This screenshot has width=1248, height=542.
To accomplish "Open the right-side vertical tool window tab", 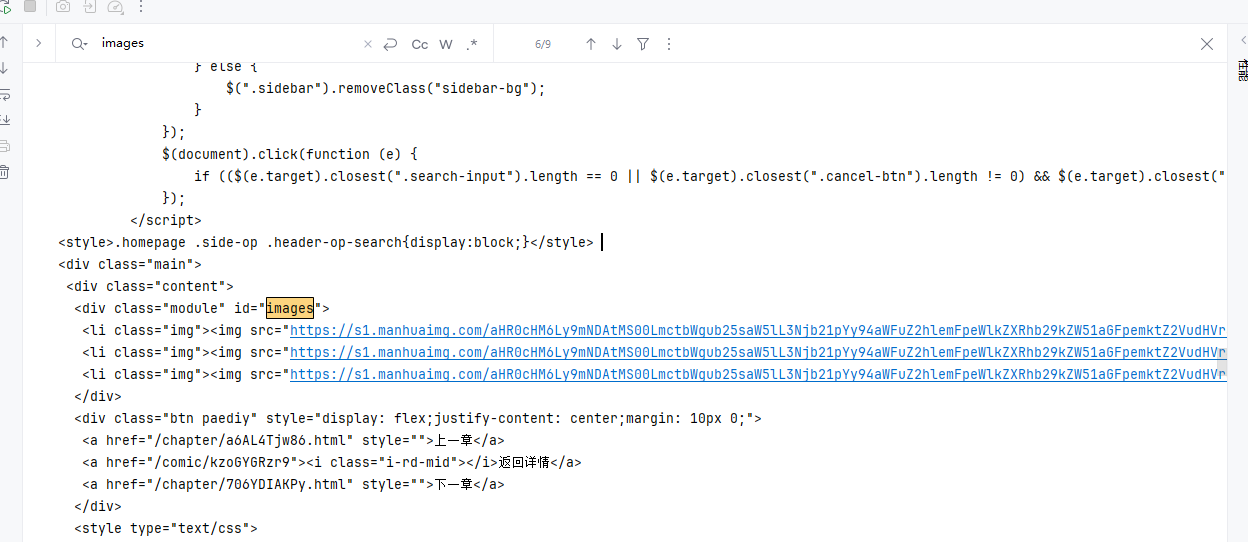I will pyautogui.click(x=1243, y=71).
